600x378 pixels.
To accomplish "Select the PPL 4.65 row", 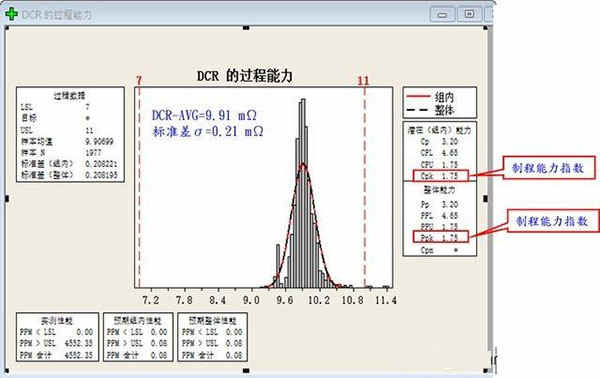I will click(x=439, y=216).
